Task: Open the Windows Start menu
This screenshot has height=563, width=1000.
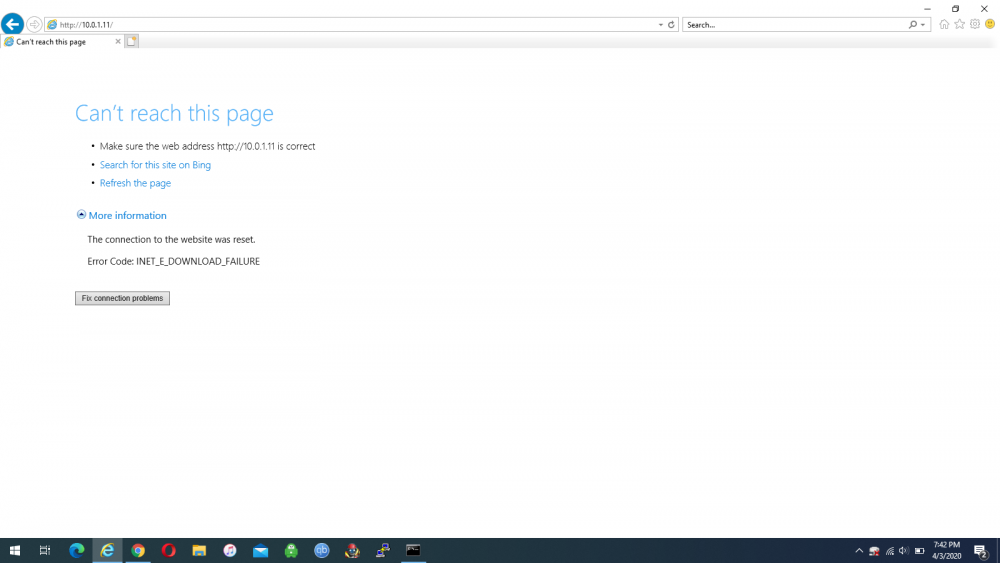Action: [15, 550]
